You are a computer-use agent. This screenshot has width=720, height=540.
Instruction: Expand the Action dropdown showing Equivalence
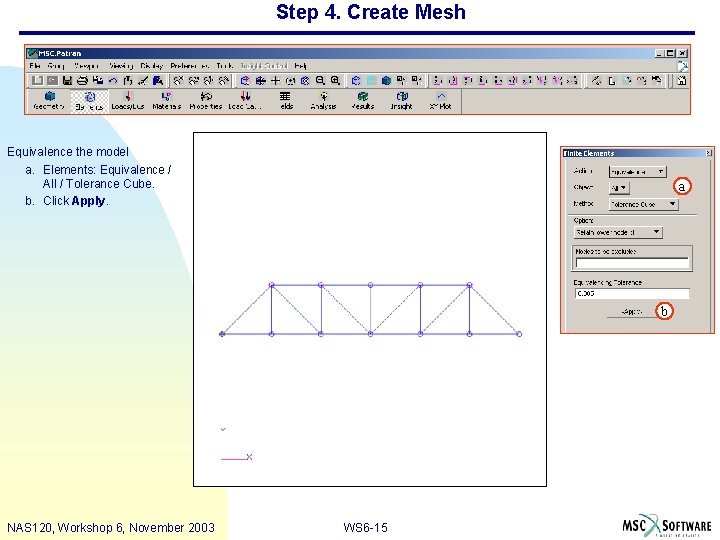(637, 172)
